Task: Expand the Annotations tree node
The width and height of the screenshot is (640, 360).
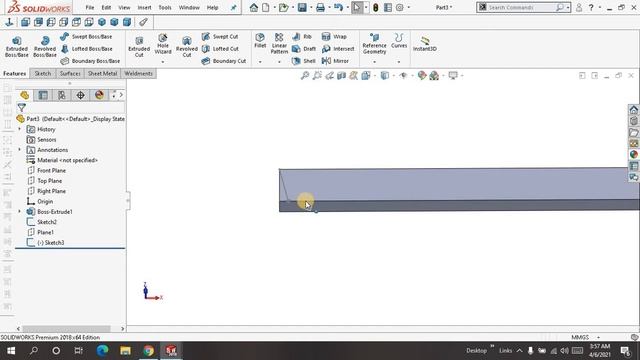Action: click(x=19, y=150)
